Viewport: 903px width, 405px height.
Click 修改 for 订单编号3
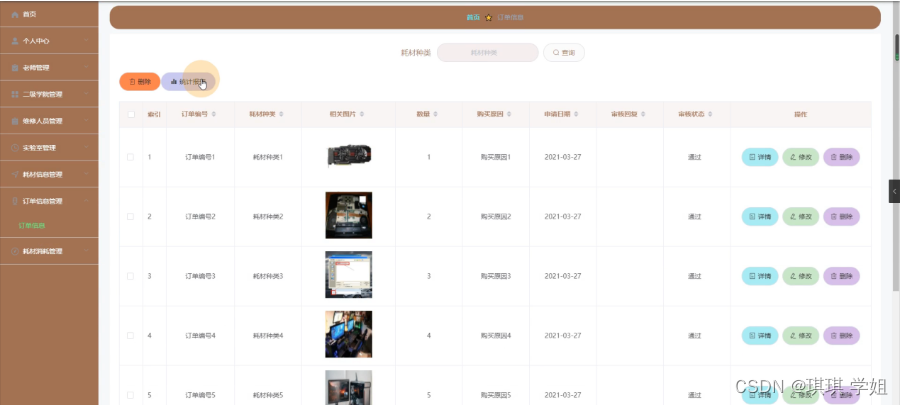800,276
